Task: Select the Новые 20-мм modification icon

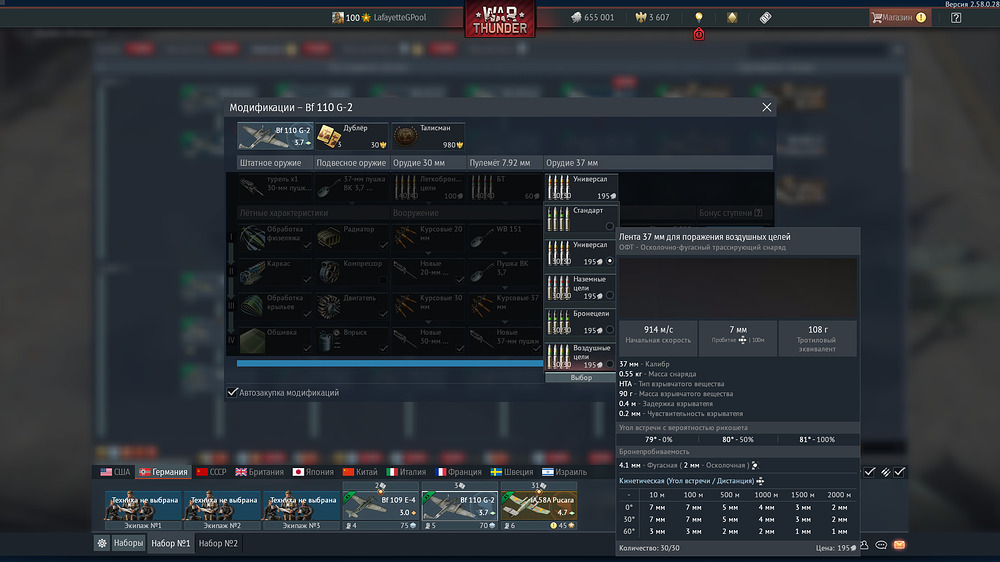Action: (x=406, y=271)
